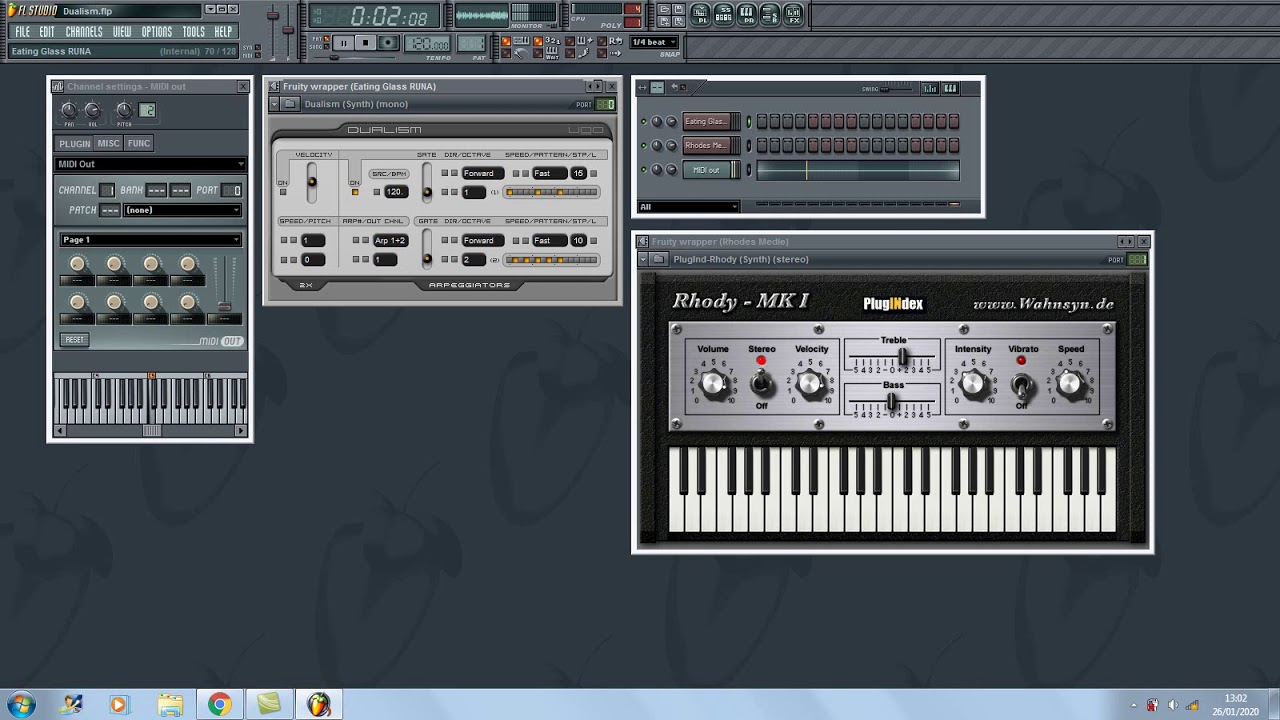Switch to PLUGIN tab in channel settings
Image resolution: width=1280 pixels, height=720 pixels.
[x=74, y=143]
